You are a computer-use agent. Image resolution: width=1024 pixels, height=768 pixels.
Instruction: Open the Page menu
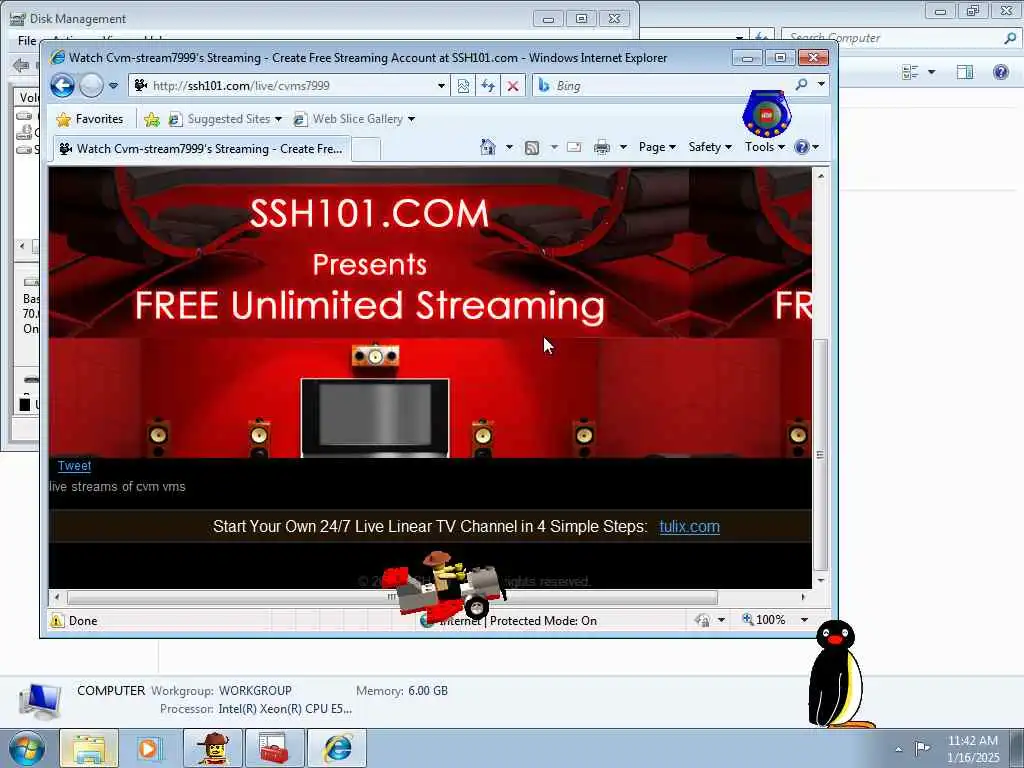coord(657,147)
